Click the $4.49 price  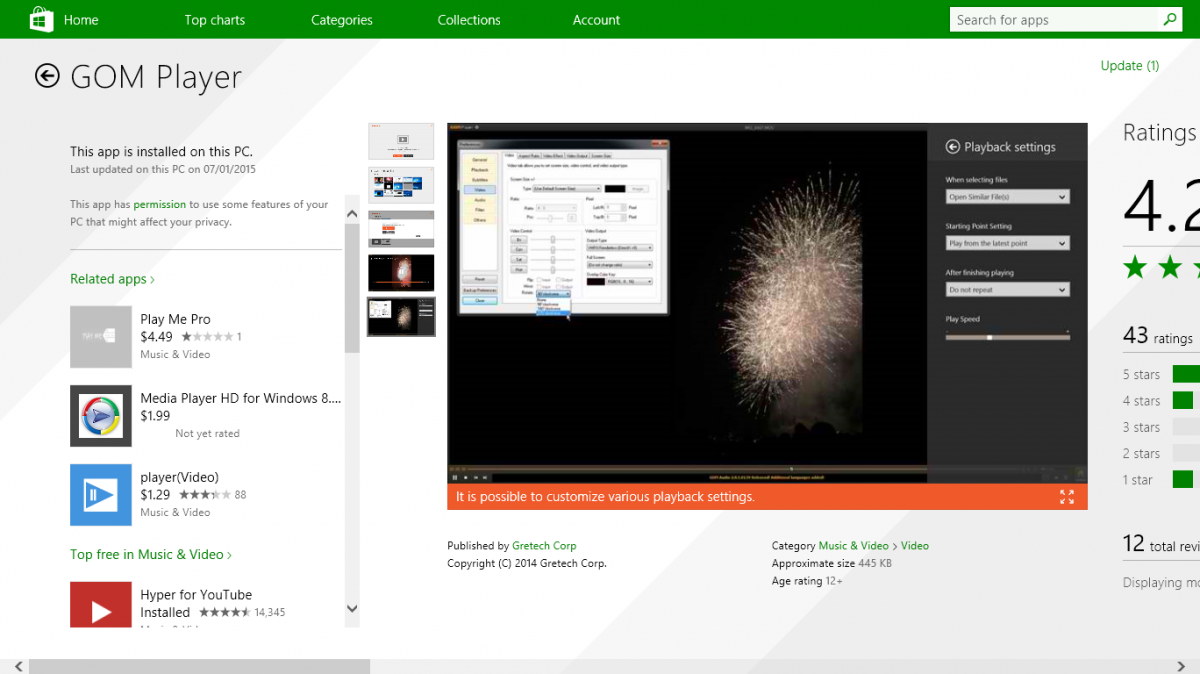157,337
